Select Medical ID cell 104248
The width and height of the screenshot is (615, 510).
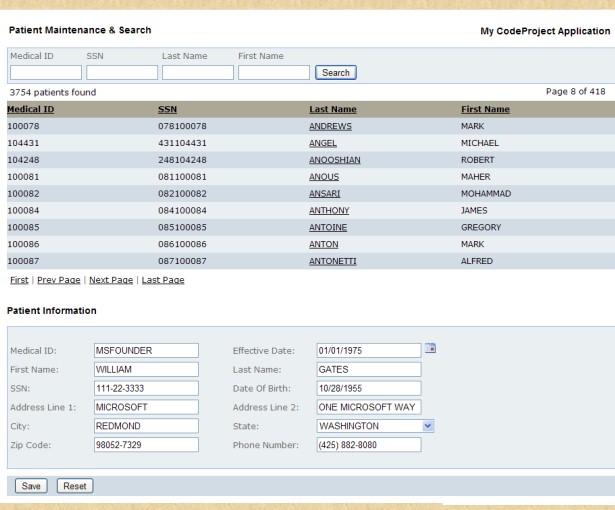pyautogui.click(x=24, y=160)
